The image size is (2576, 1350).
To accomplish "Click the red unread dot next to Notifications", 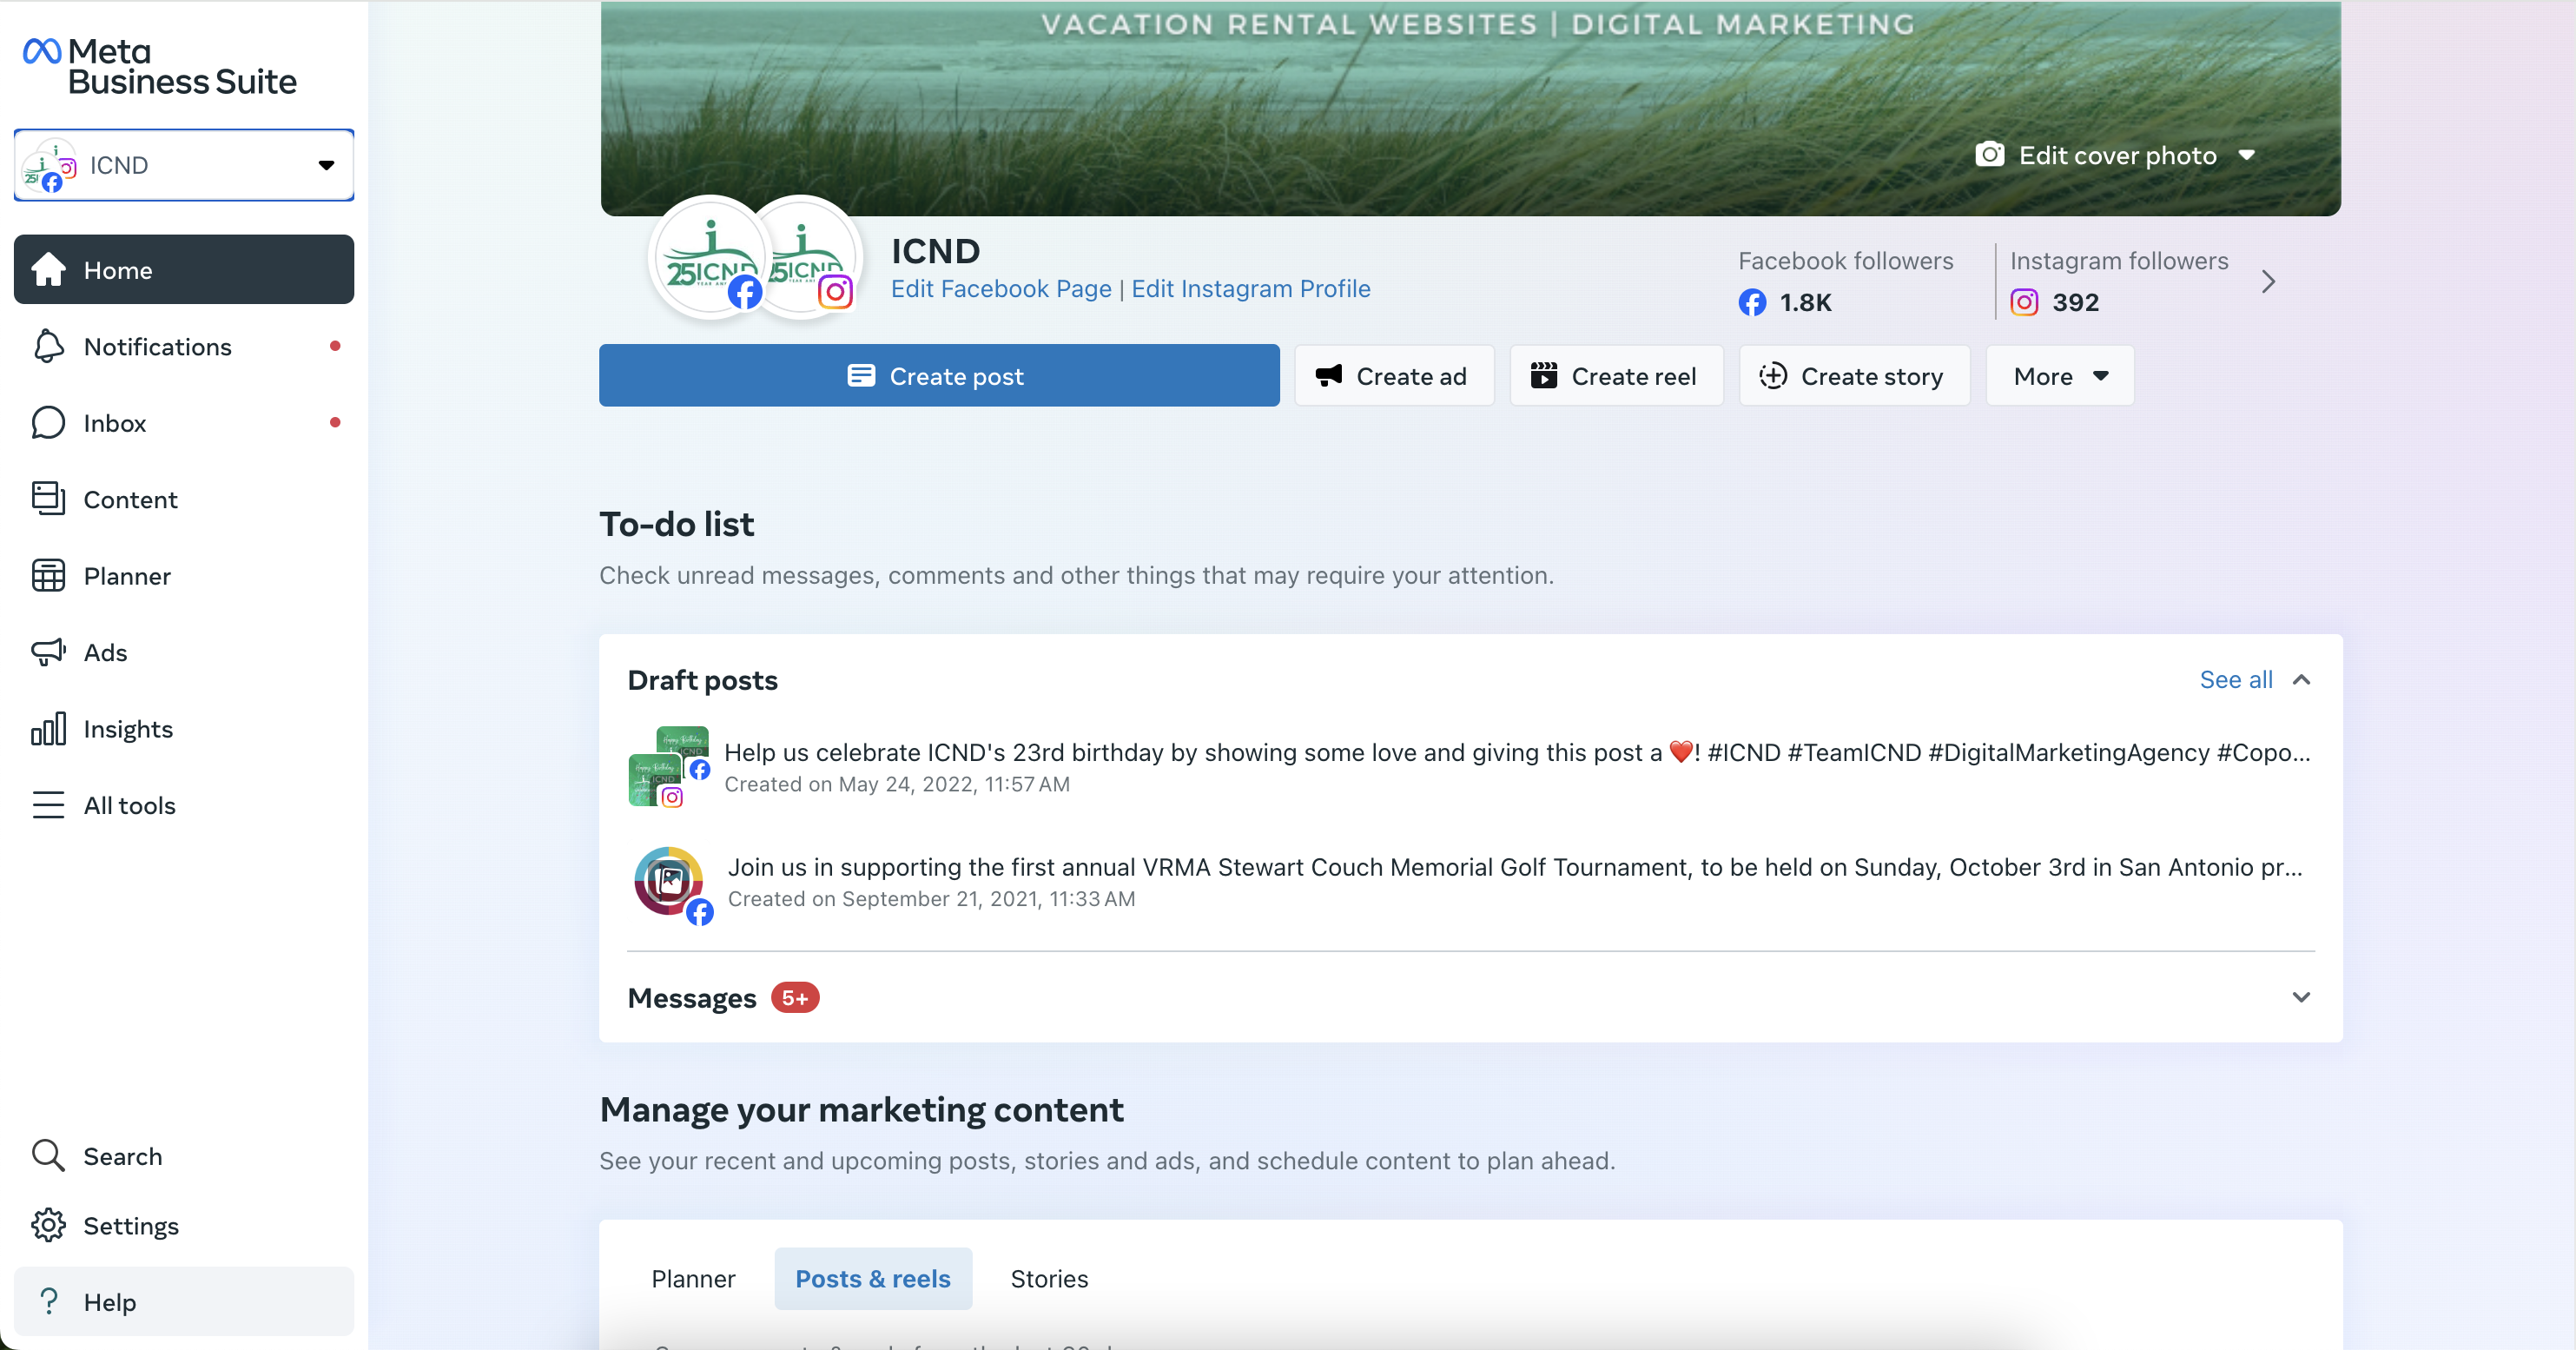I will pyautogui.click(x=335, y=346).
